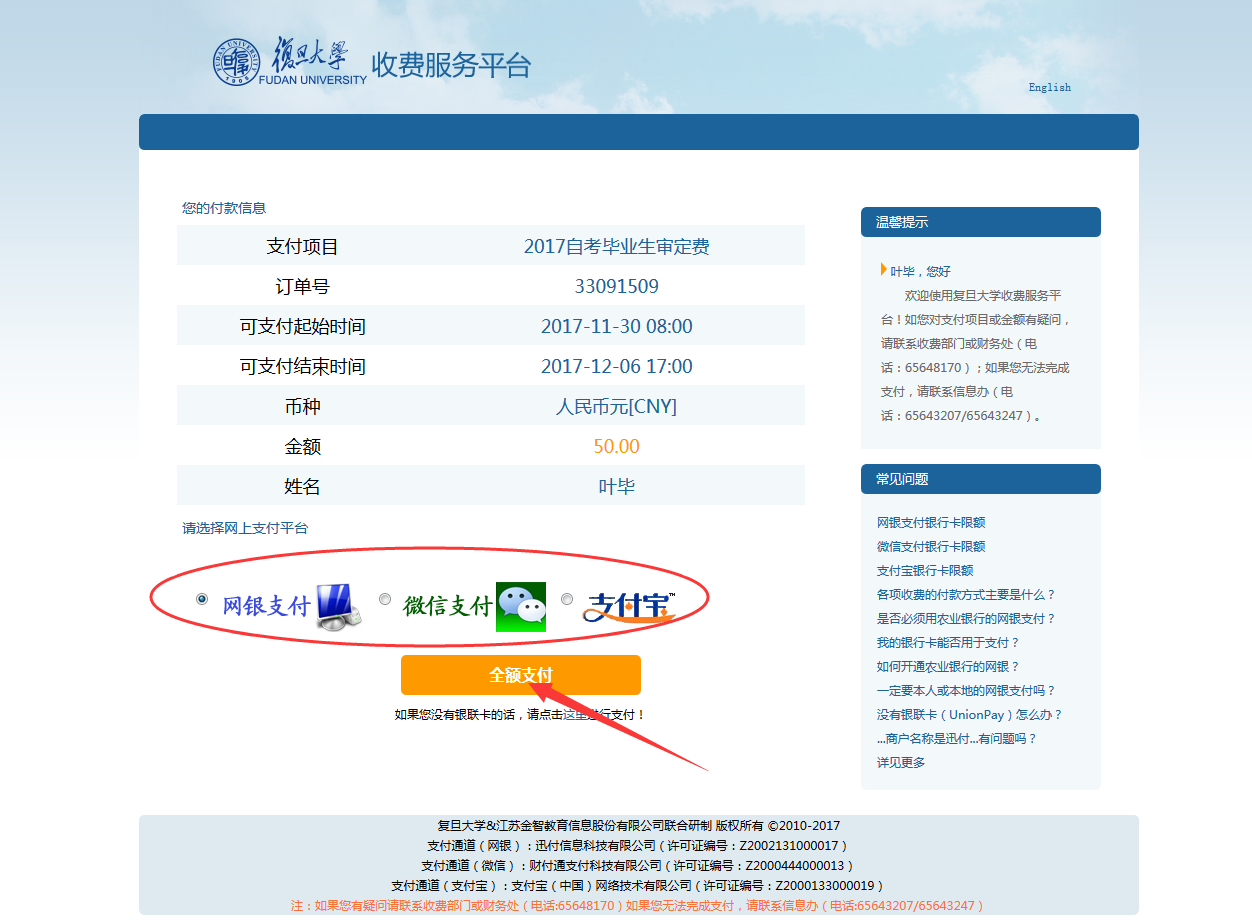This screenshot has width=1252, height=920.
Task: Click the orange arrow beside greeting
Action: [x=883, y=270]
